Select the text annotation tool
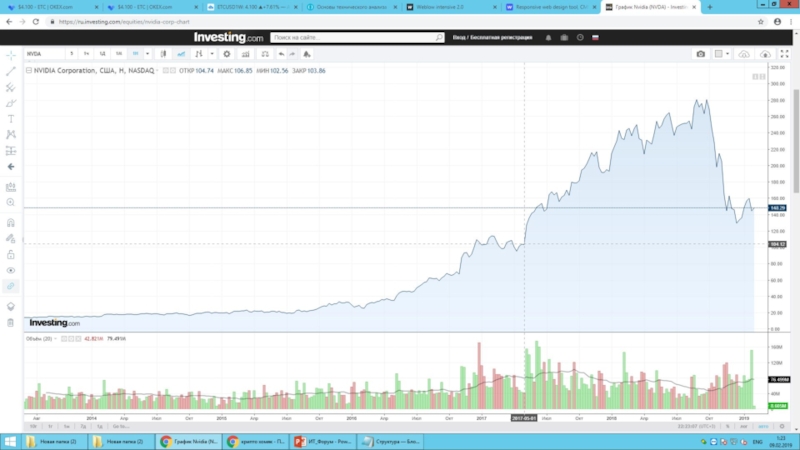 tap(11, 119)
